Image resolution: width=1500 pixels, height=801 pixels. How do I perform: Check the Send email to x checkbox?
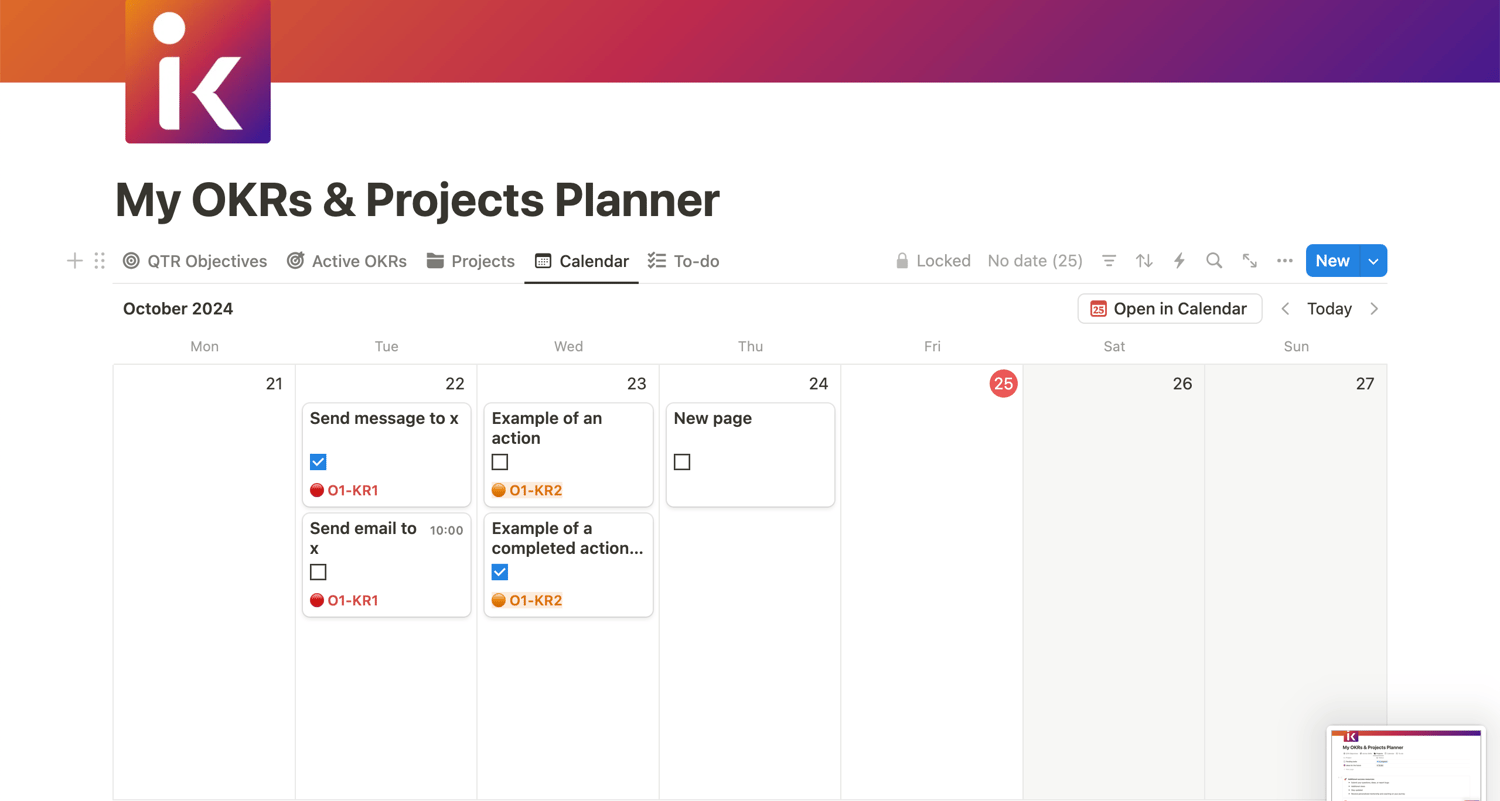[318, 572]
